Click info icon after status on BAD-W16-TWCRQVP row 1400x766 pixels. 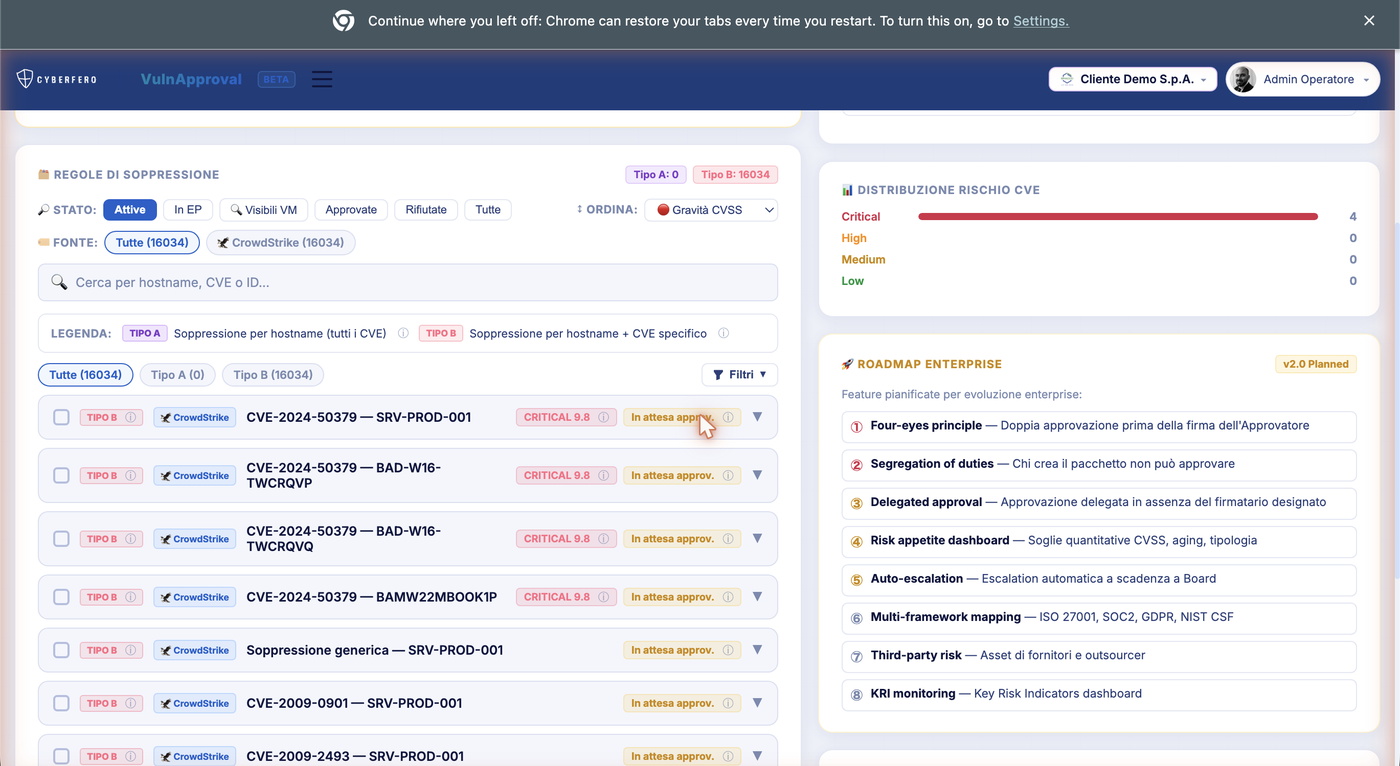[728, 475]
